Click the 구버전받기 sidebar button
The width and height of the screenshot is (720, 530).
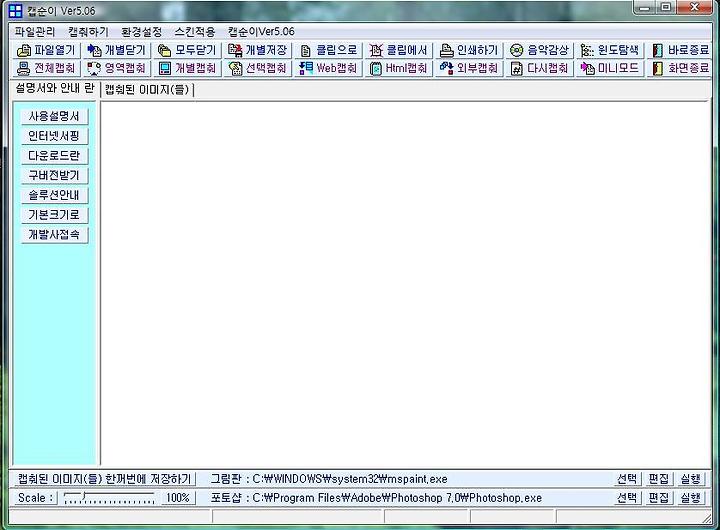click(x=54, y=175)
